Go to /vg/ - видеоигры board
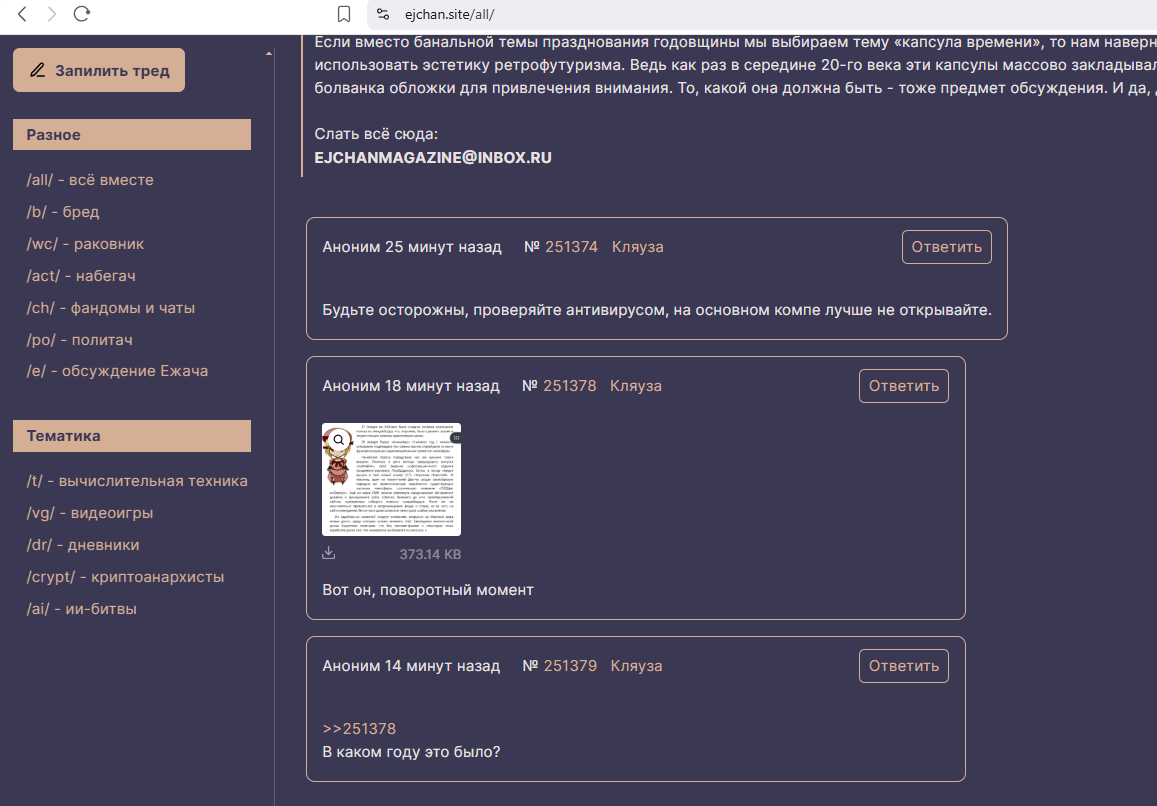Image resolution: width=1157 pixels, height=806 pixels. point(90,513)
